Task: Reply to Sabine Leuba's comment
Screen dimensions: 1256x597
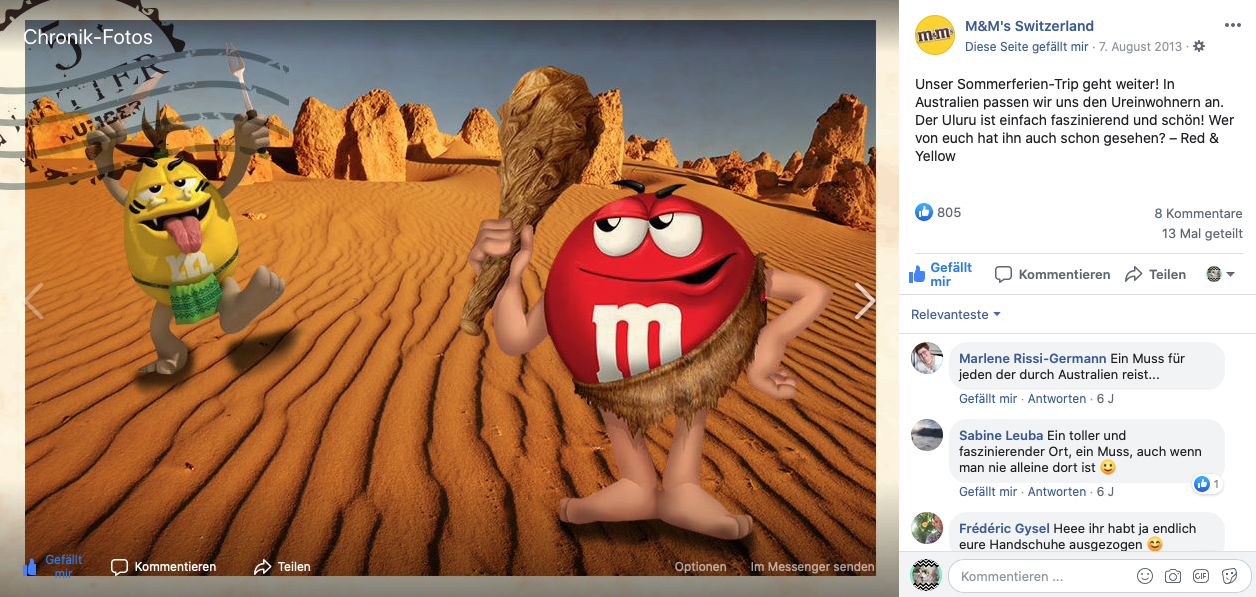Action: 1057,492
